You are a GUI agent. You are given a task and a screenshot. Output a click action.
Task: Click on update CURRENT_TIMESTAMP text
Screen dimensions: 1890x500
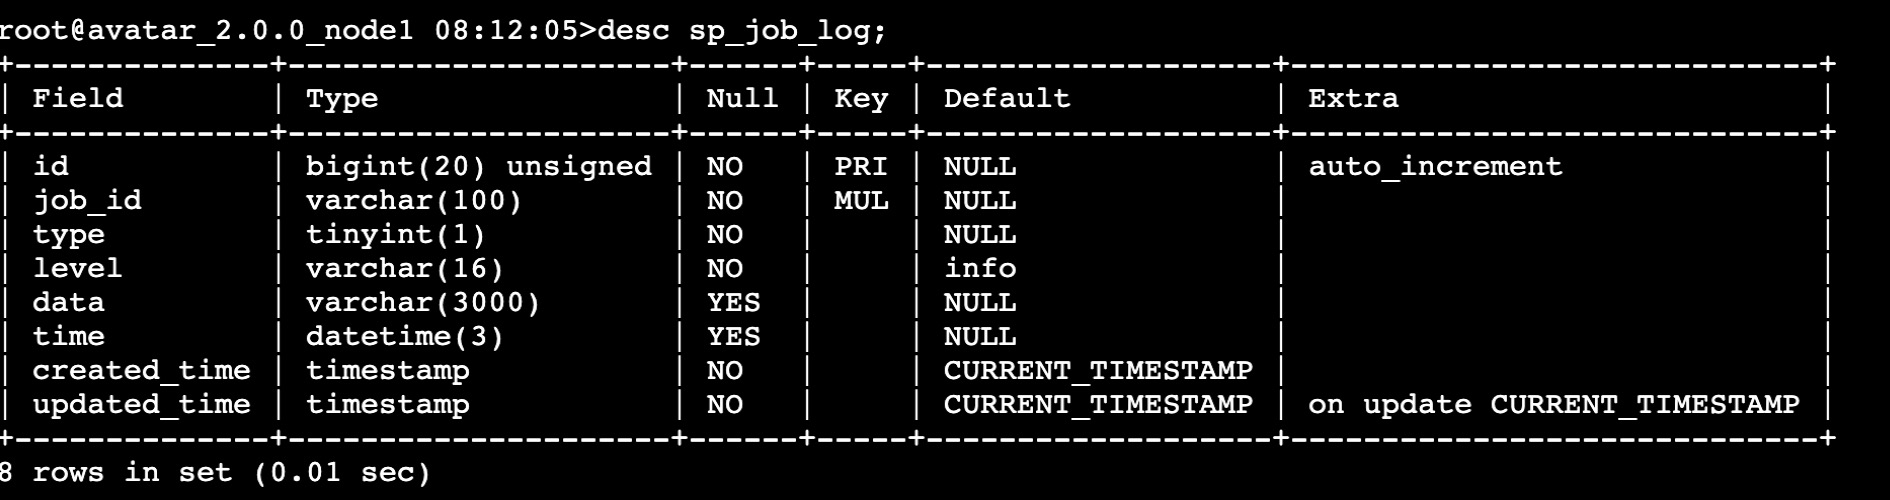(1553, 404)
